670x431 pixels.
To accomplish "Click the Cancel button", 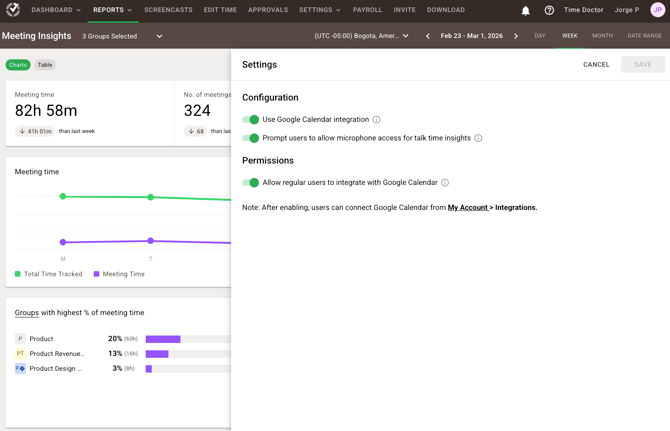I will pos(596,65).
